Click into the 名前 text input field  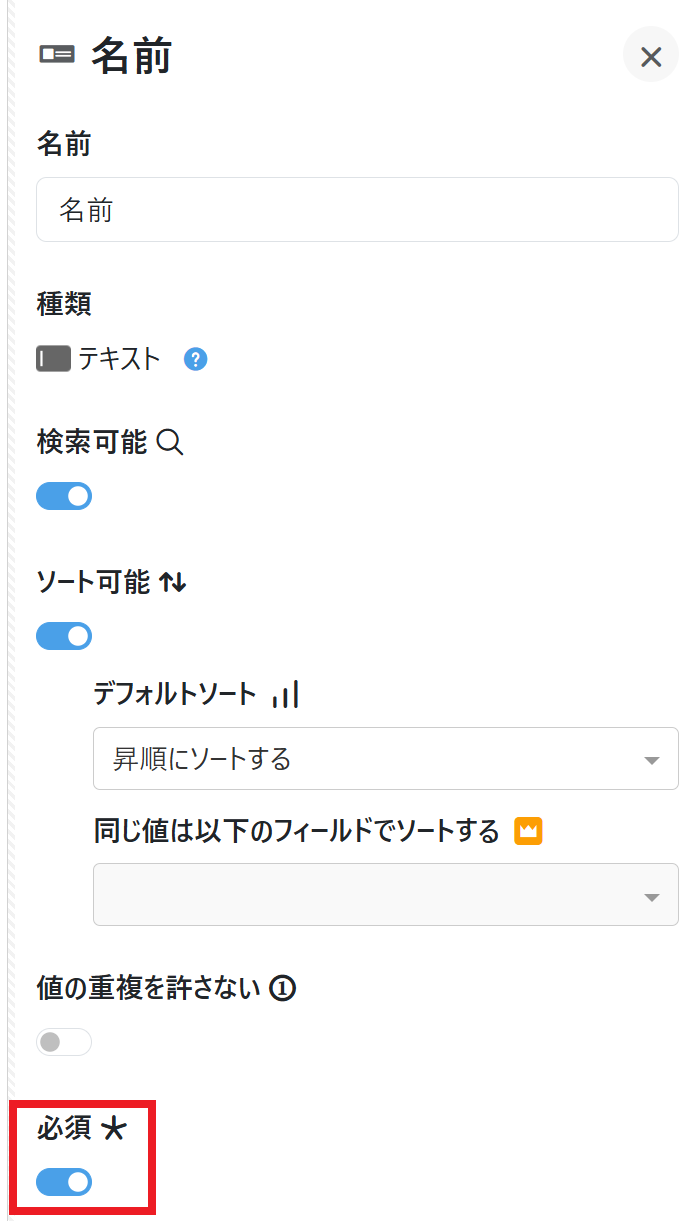357,210
